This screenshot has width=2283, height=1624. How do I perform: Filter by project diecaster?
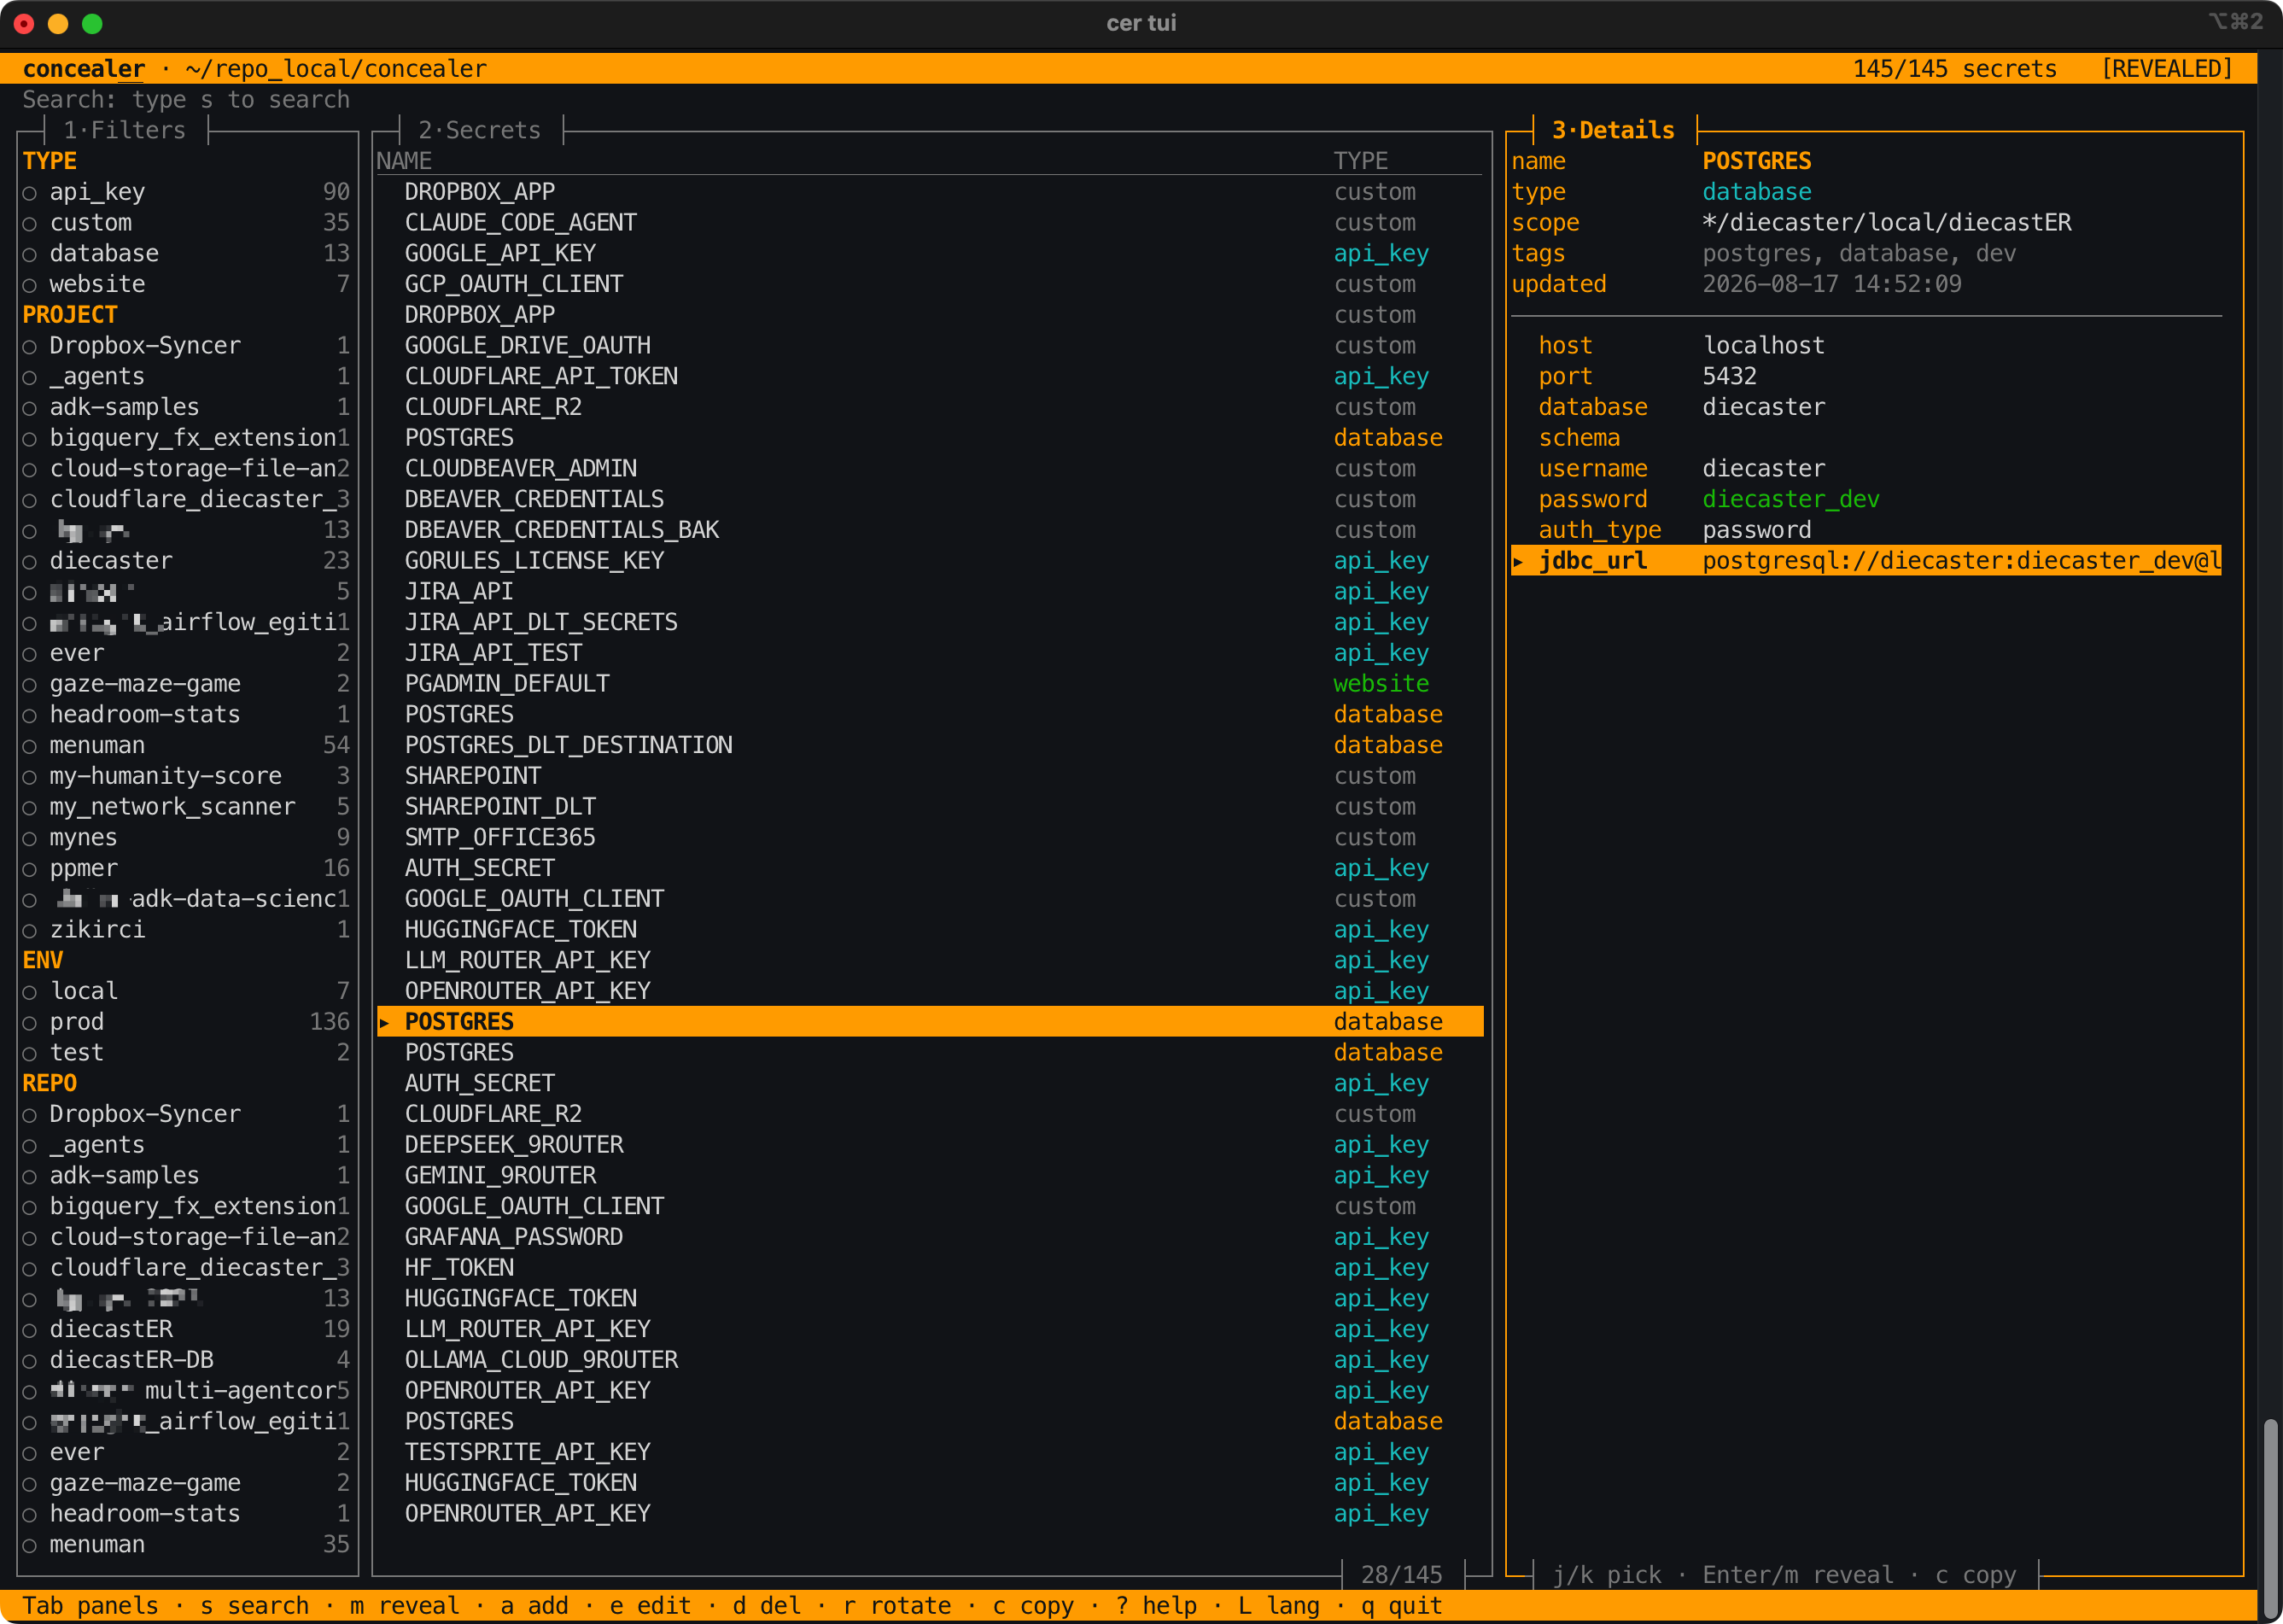pos(186,561)
